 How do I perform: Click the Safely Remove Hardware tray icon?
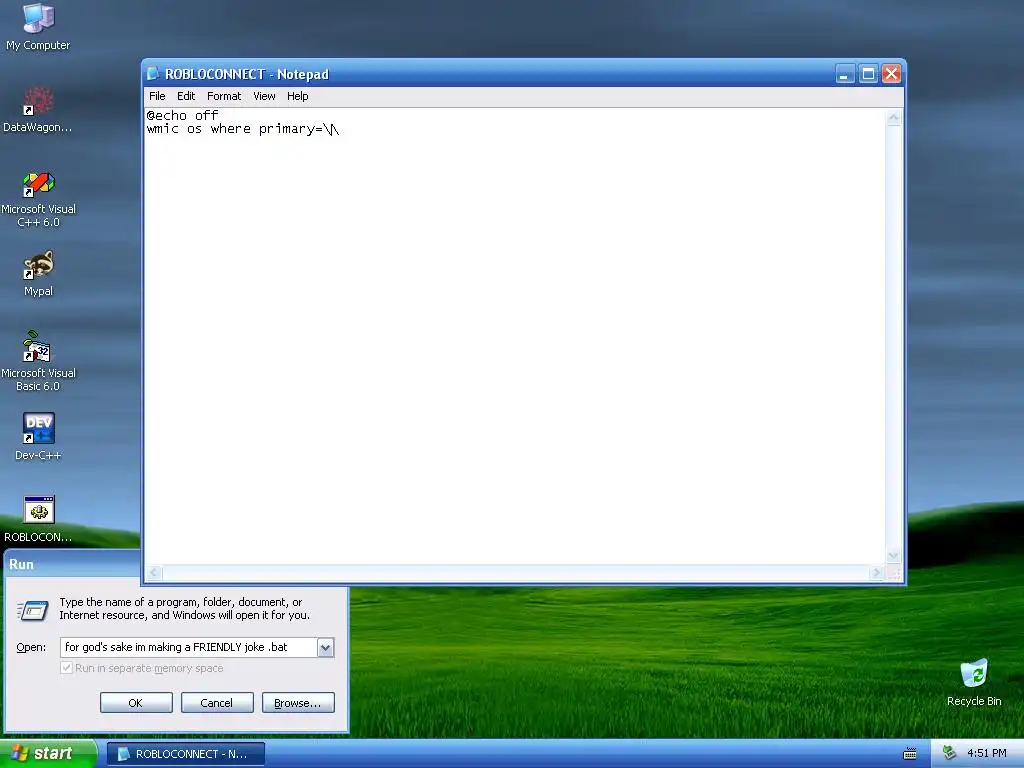(x=950, y=753)
